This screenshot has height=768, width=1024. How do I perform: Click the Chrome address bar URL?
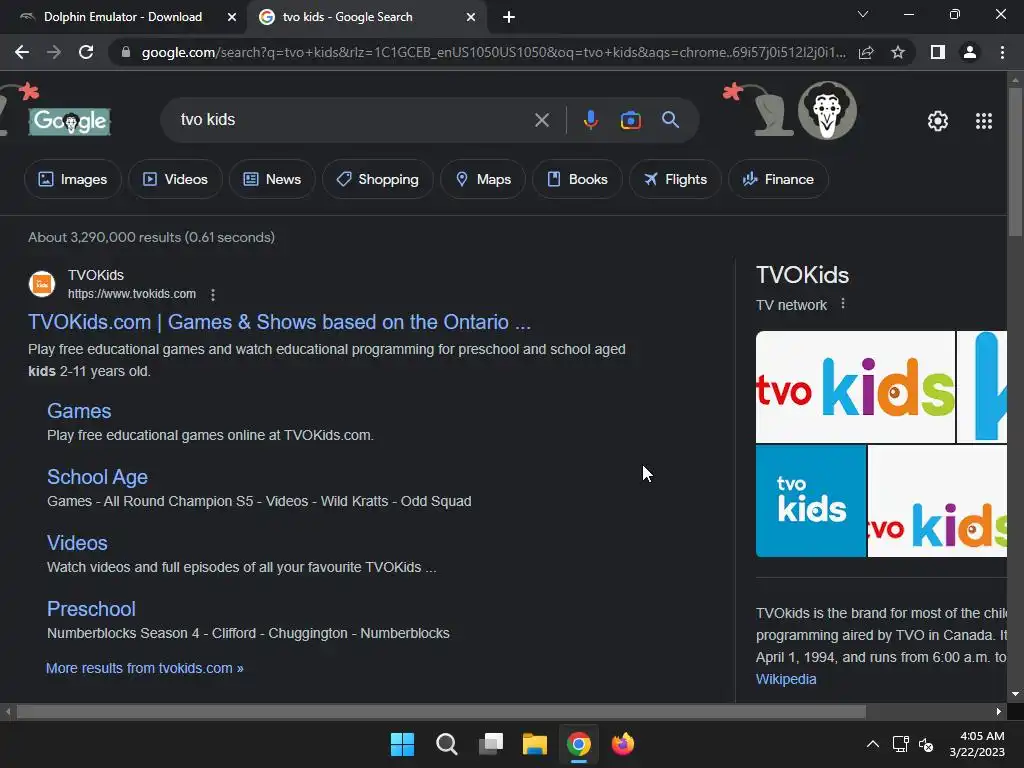click(x=494, y=52)
